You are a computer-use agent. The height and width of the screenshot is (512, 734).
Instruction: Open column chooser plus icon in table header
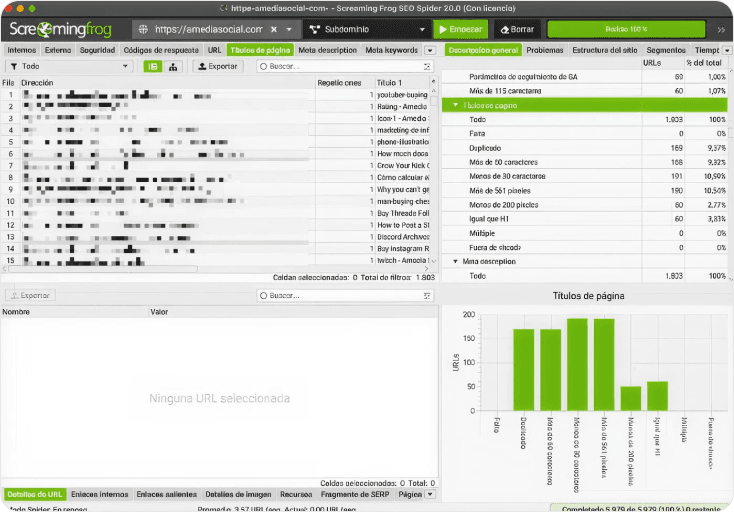tap(433, 82)
